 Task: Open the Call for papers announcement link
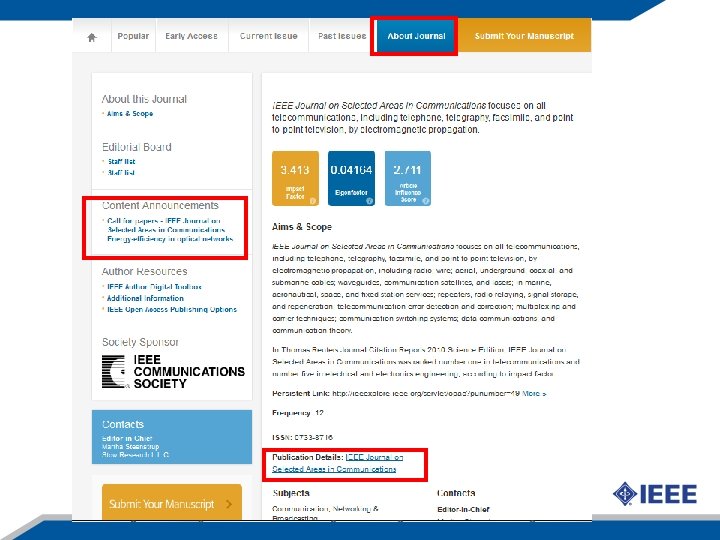point(170,230)
